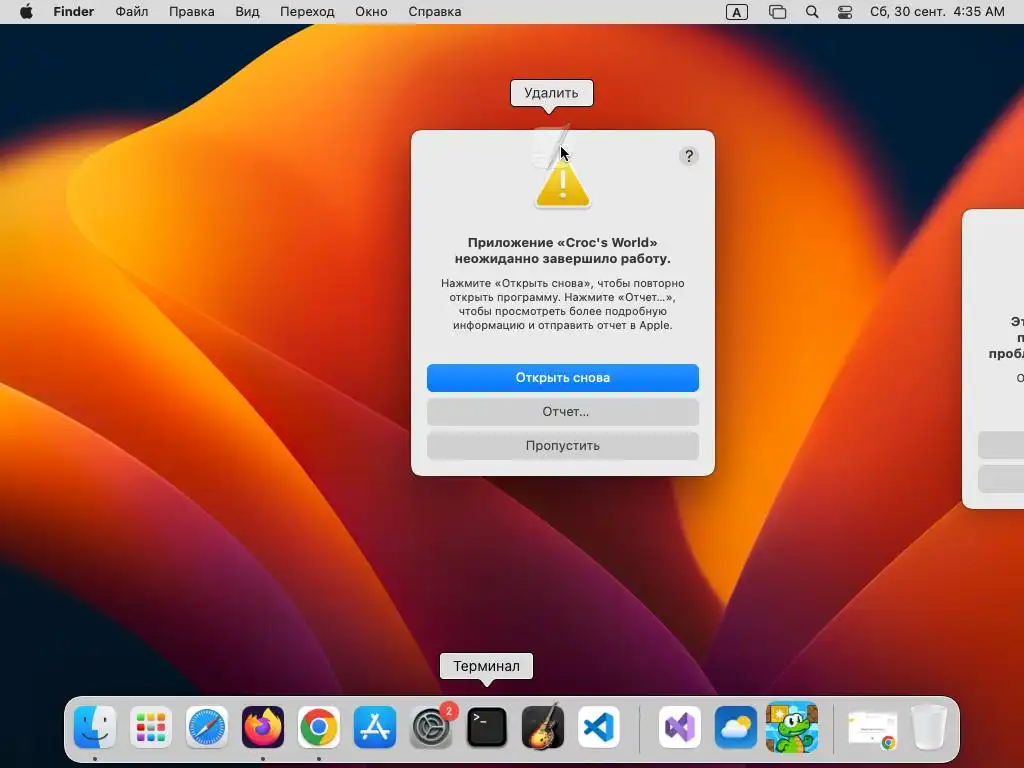The width and height of the screenshot is (1024, 768).
Task: Launch Firefox from the Dock
Action: (x=263, y=727)
